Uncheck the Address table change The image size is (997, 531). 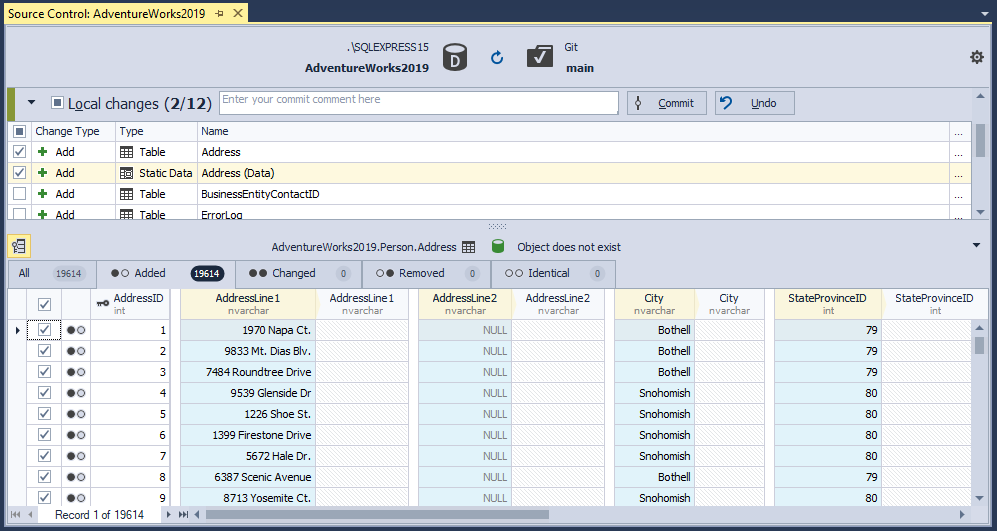(x=20, y=152)
